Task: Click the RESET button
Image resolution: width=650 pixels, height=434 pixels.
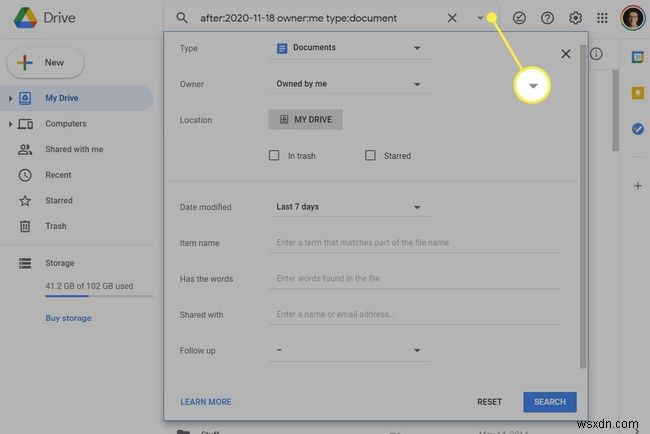Action: pyautogui.click(x=489, y=402)
